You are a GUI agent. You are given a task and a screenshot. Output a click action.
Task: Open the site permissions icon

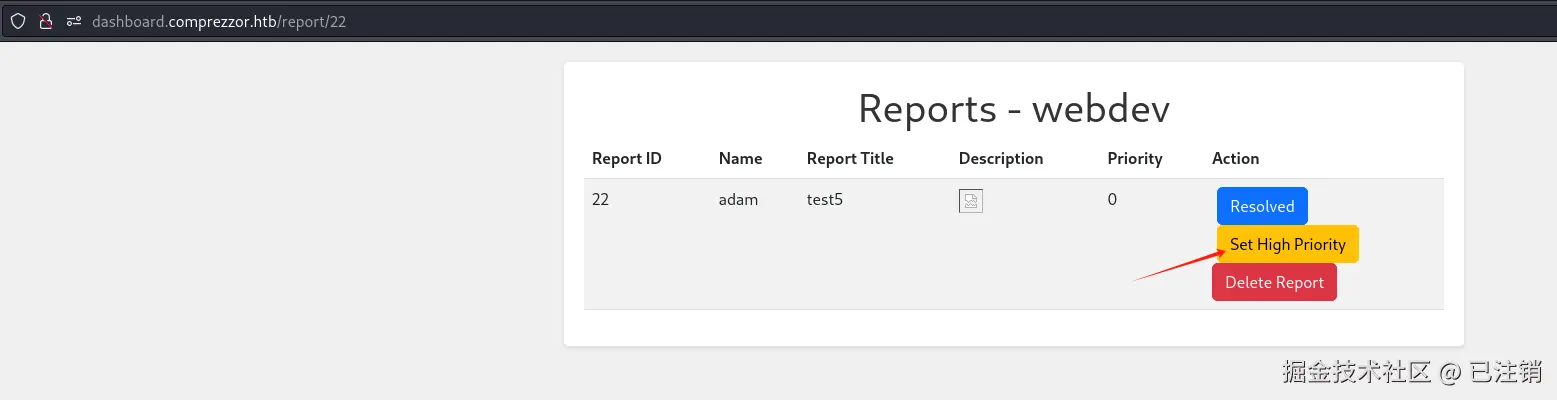point(73,21)
